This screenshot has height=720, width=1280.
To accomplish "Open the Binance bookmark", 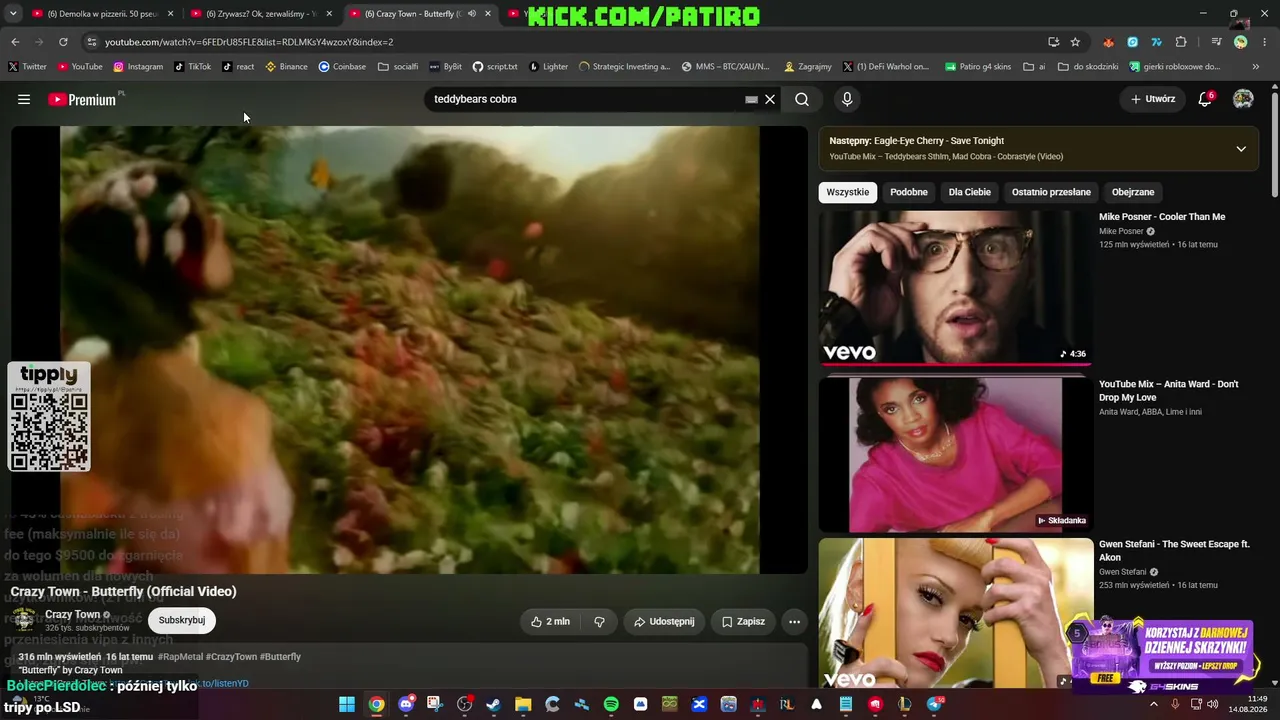I will tap(287, 67).
